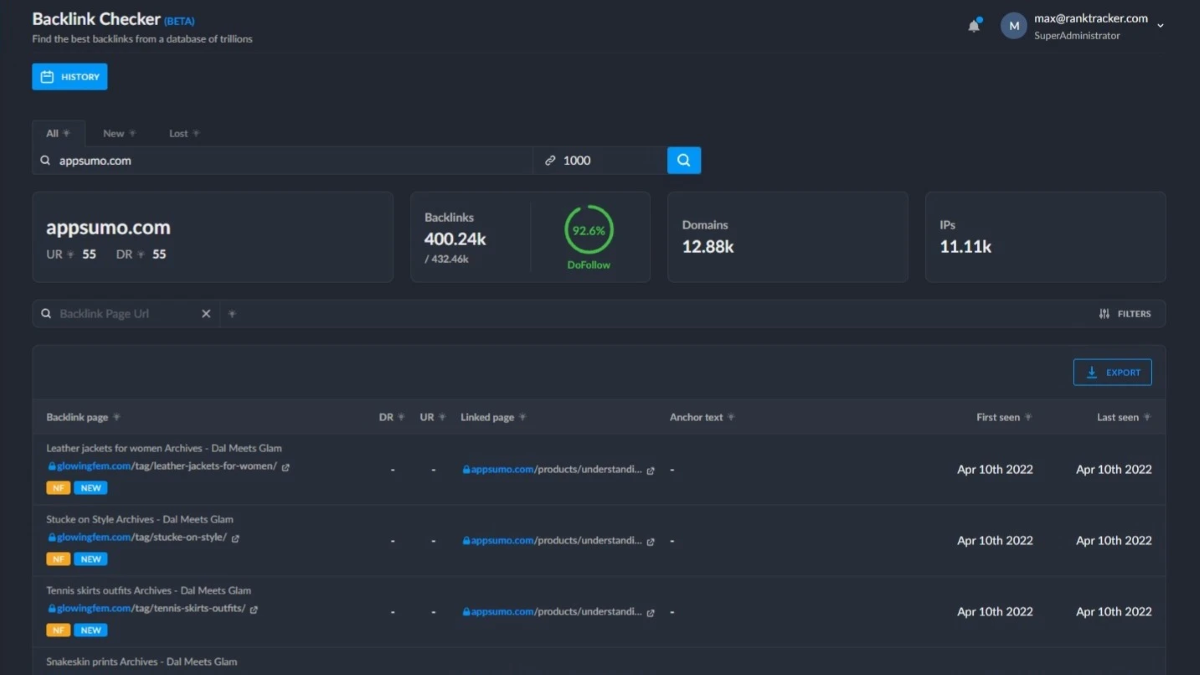
Task: Click NF badge on Tennis skirts row
Action: 58,630
